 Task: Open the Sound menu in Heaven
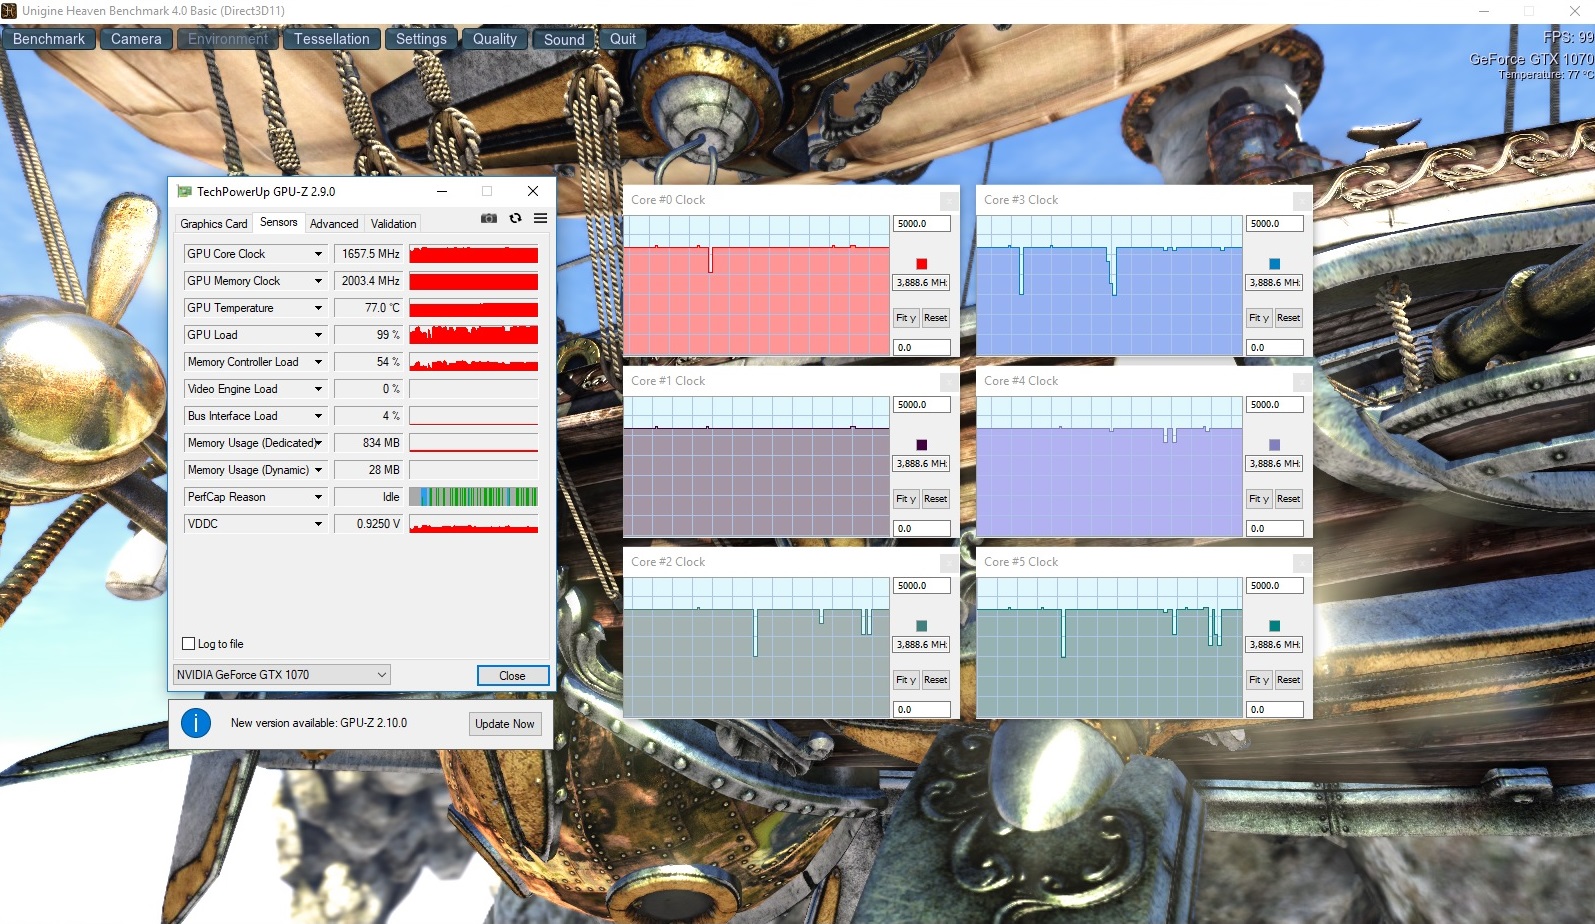(x=564, y=39)
